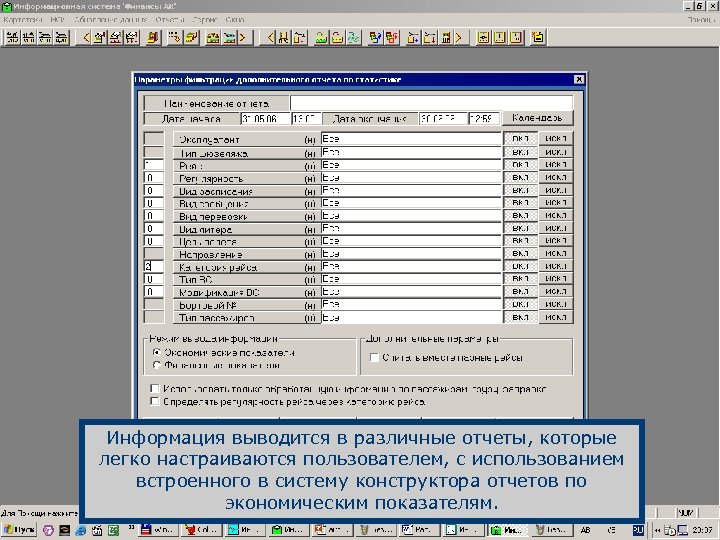Click искл button in Вид литера row
The width and height of the screenshot is (720, 540).
(556, 228)
